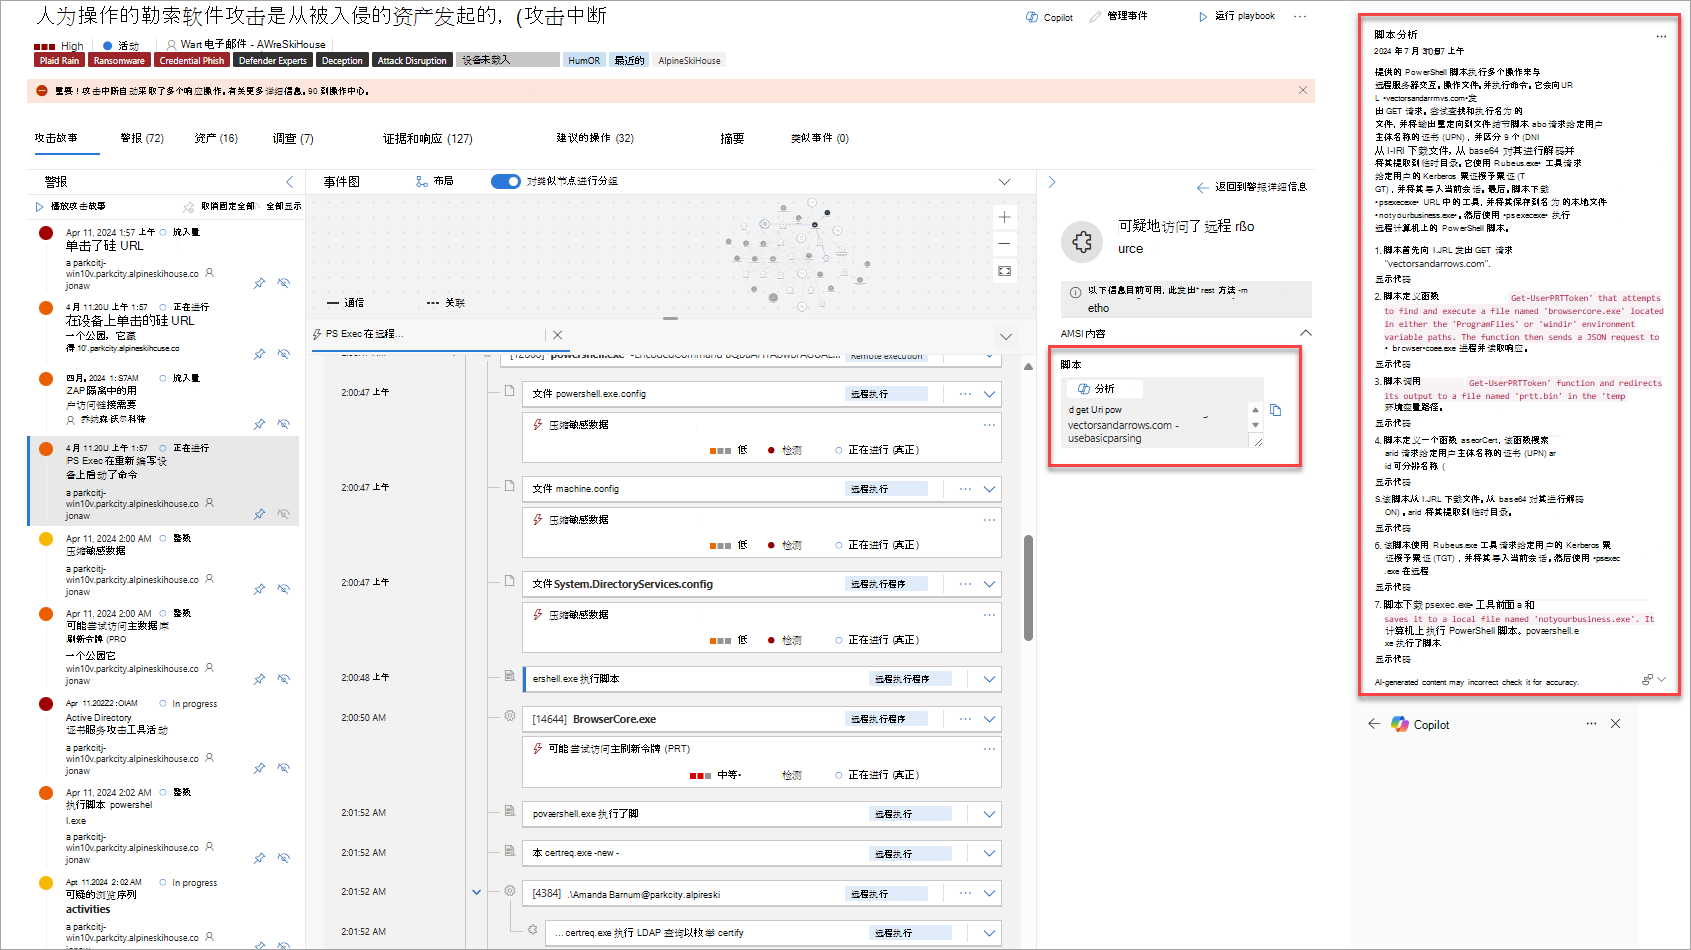The width and height of the screenshot is (1691, 950).
Task: Hide the Active Directory attack tool alert
Action: 284,768
